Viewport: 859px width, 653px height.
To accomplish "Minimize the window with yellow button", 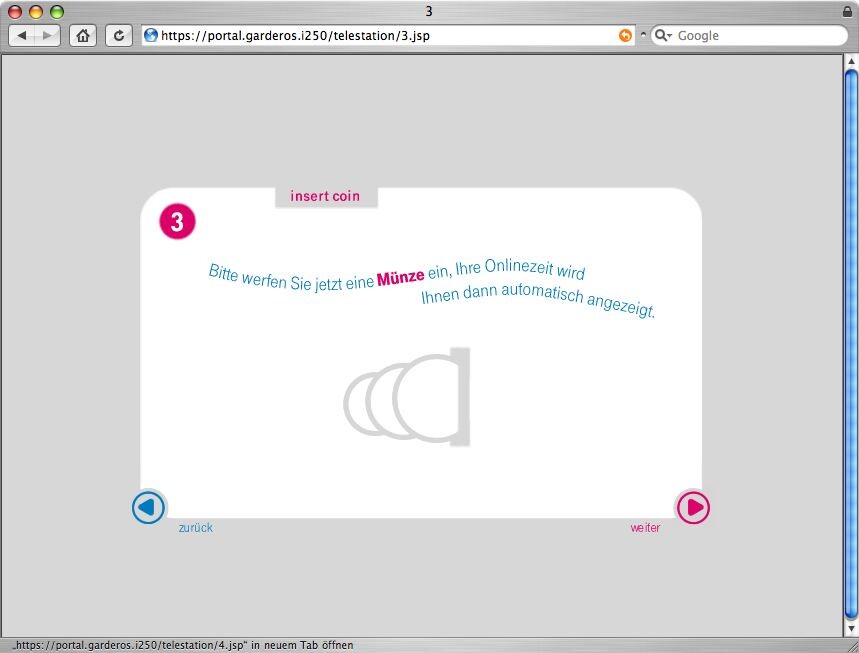I will [x=36, y=12].
